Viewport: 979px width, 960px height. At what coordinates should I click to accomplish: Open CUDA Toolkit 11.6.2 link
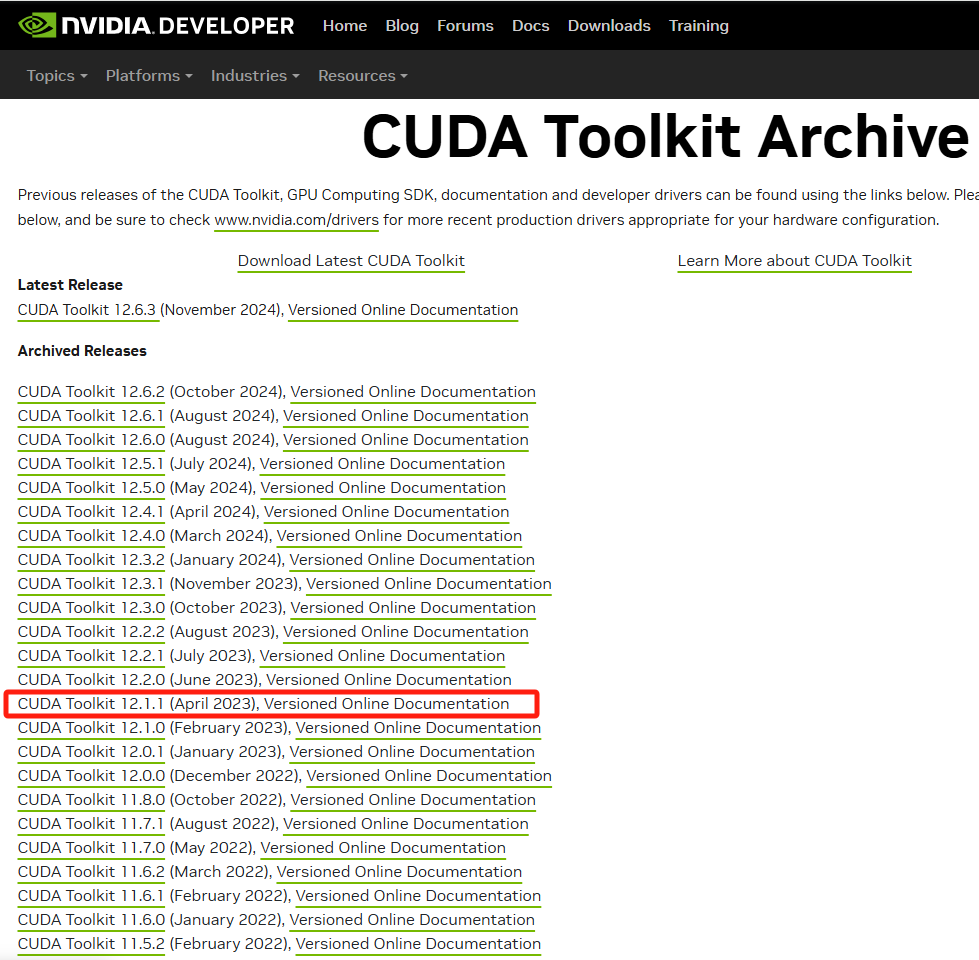91,873
